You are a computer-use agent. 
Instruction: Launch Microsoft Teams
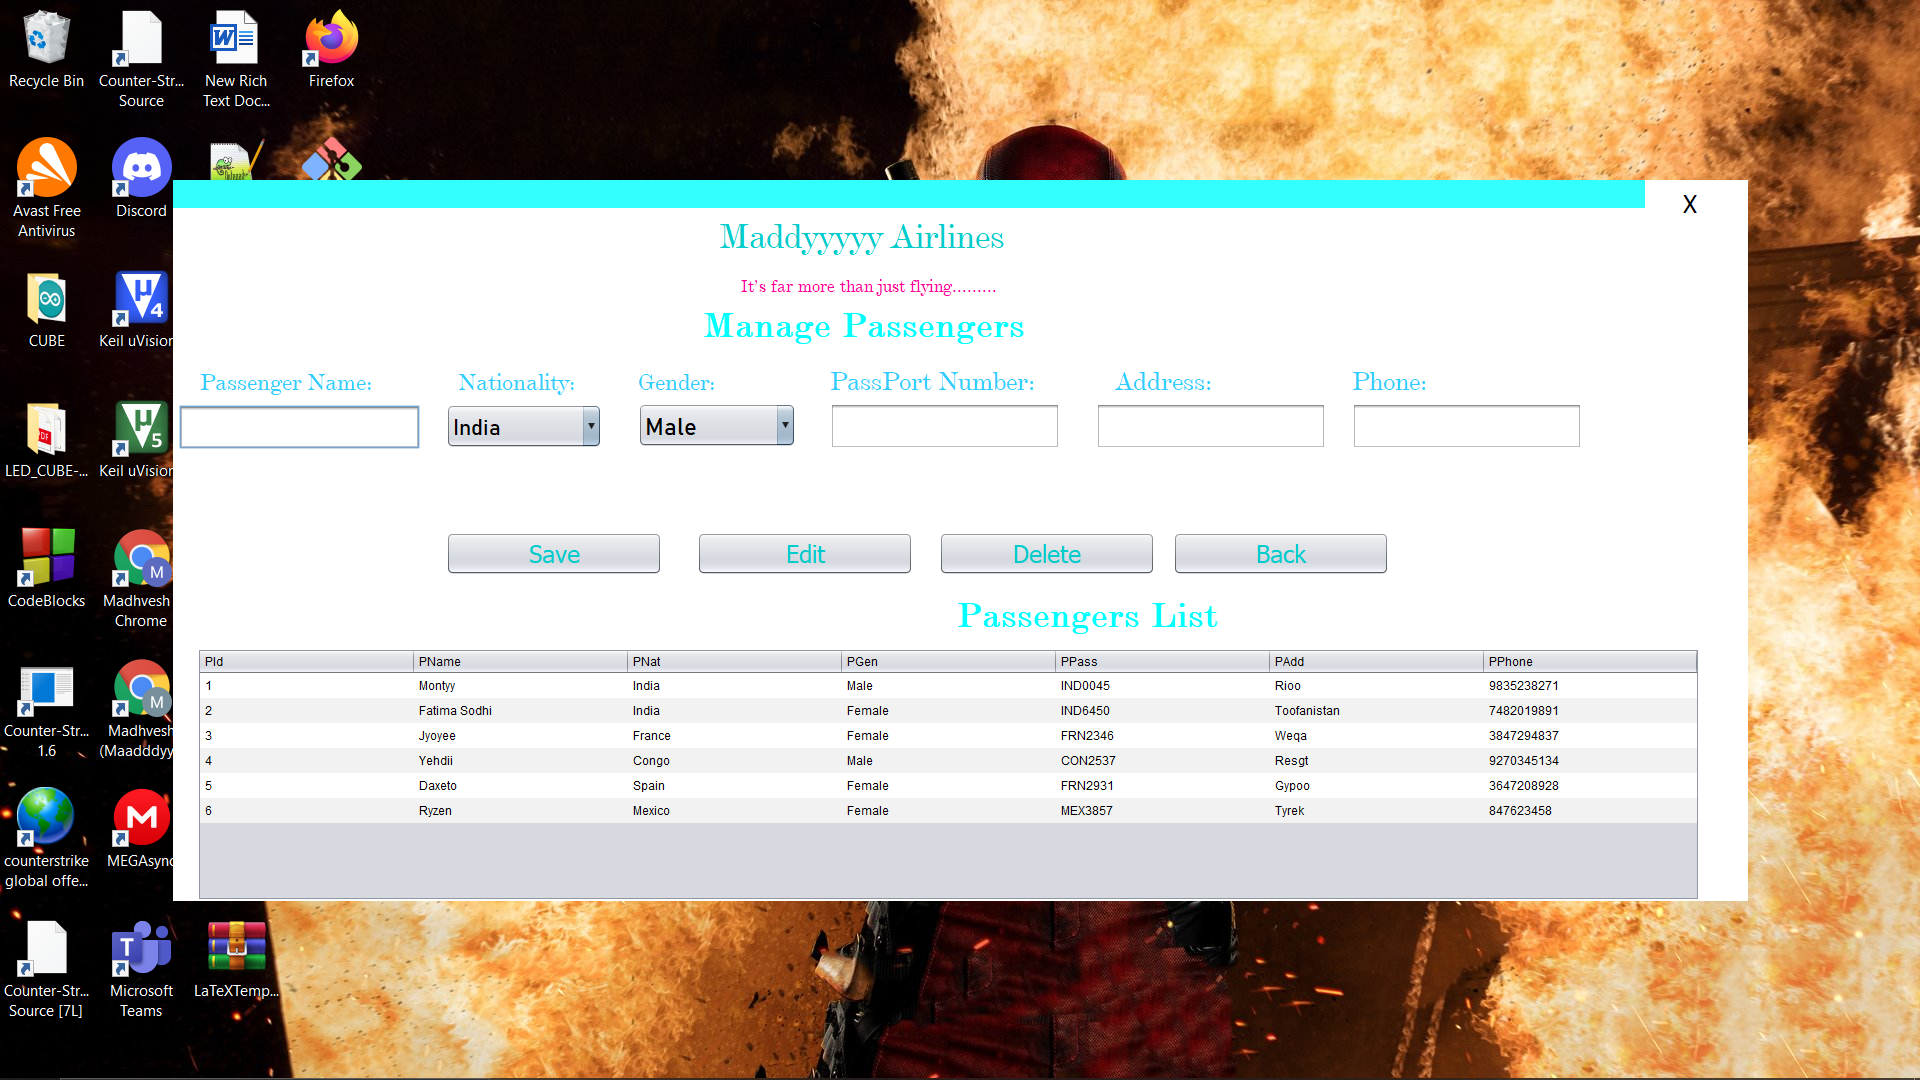tap(140, 945)
